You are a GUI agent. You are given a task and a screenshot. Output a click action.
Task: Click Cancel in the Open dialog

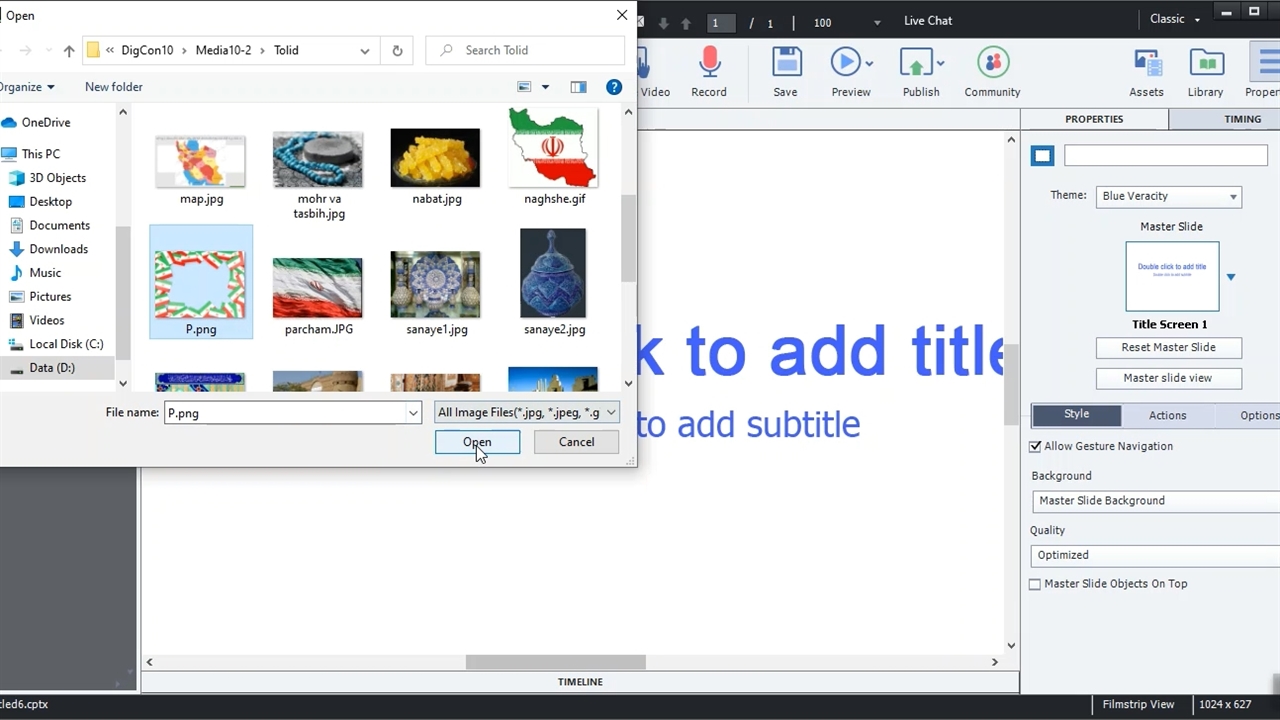pyautogui.click(x=576, y=442)
